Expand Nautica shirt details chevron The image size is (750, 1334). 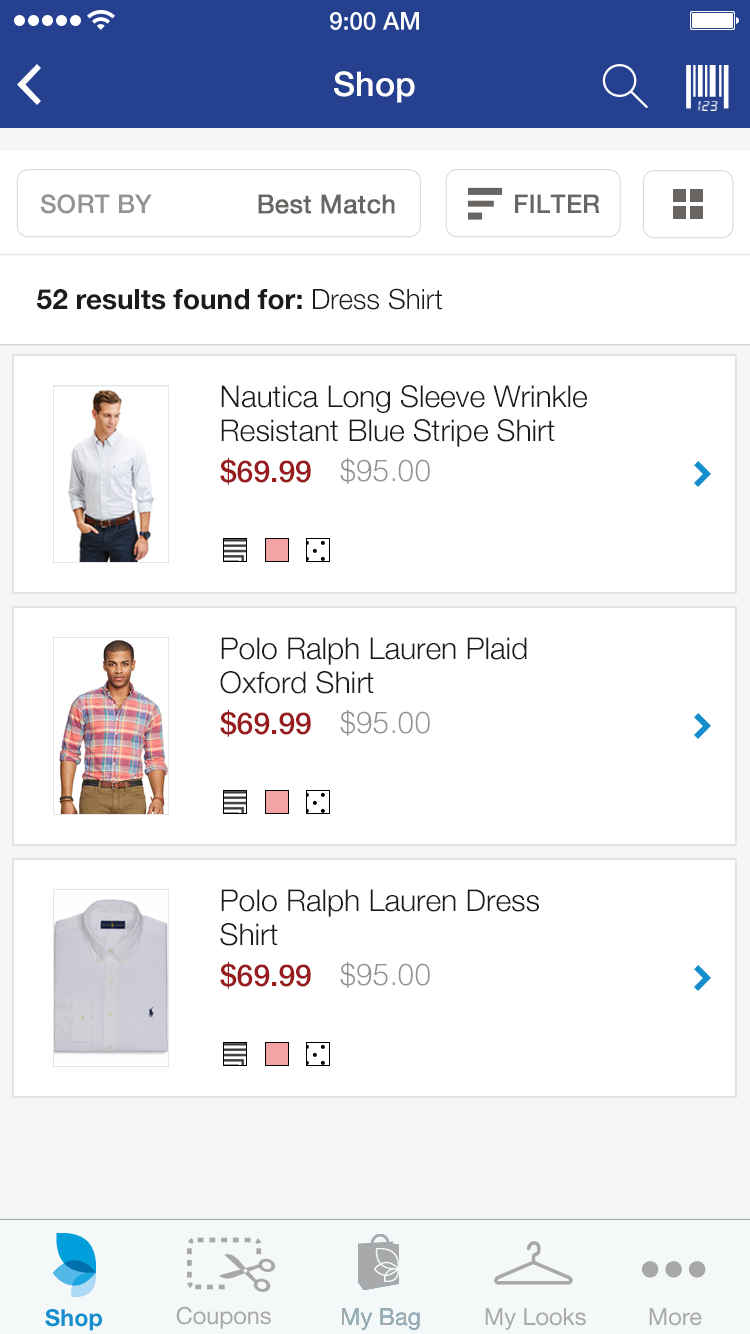click(702, 474)
